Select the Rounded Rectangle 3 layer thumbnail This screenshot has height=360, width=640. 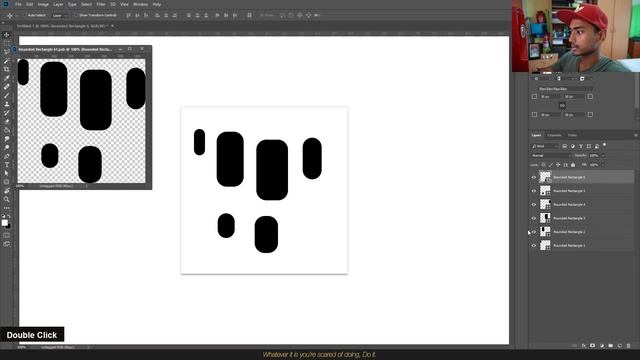[x=545, y=218]
